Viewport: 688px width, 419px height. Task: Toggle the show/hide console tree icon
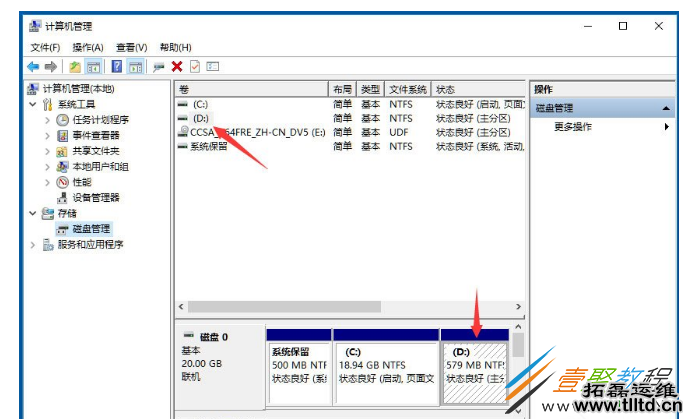pyautogui.click(x=93, y=67)
